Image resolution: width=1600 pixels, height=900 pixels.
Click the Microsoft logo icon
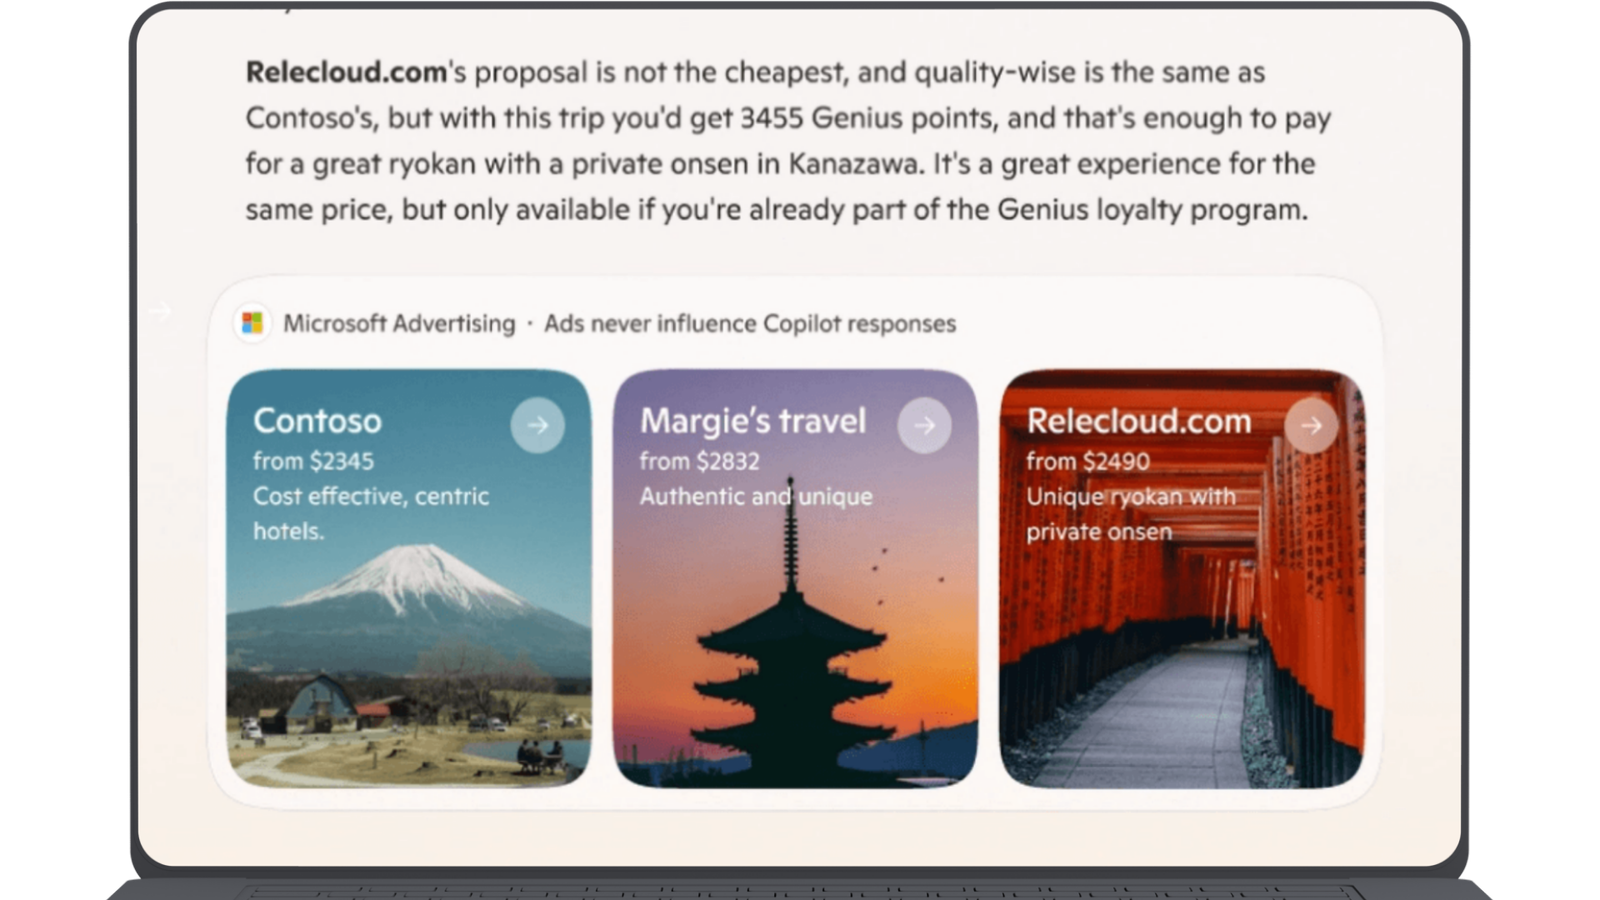252,323
